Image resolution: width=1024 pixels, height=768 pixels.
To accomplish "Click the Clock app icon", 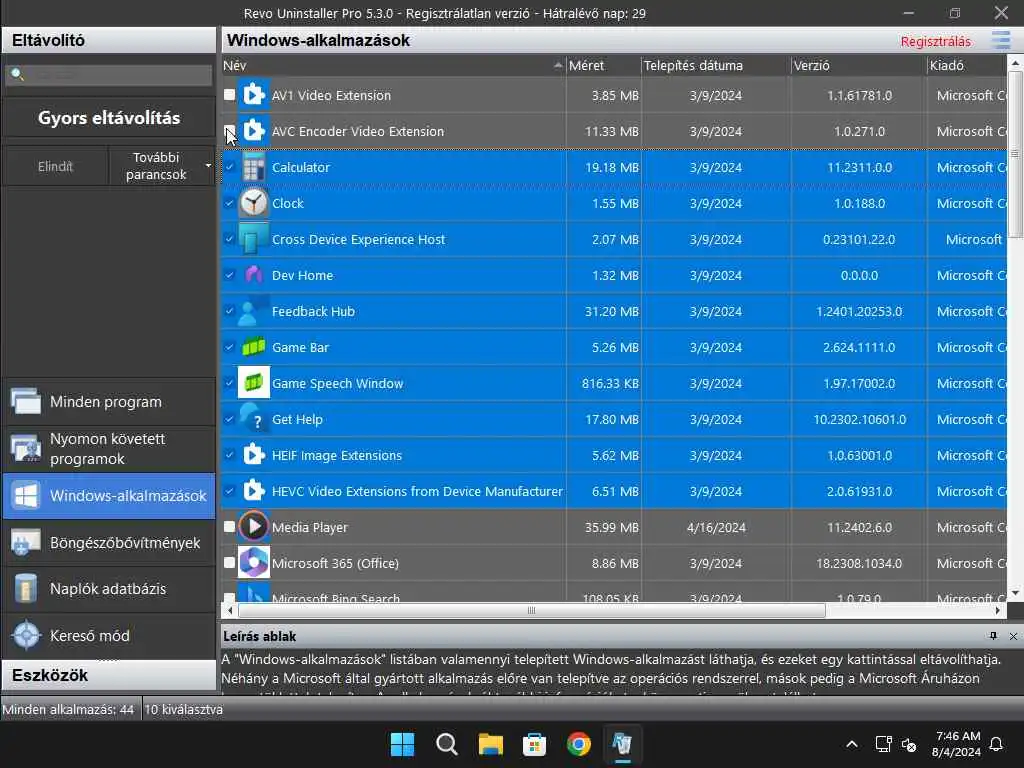I will (x=253, y=203).
